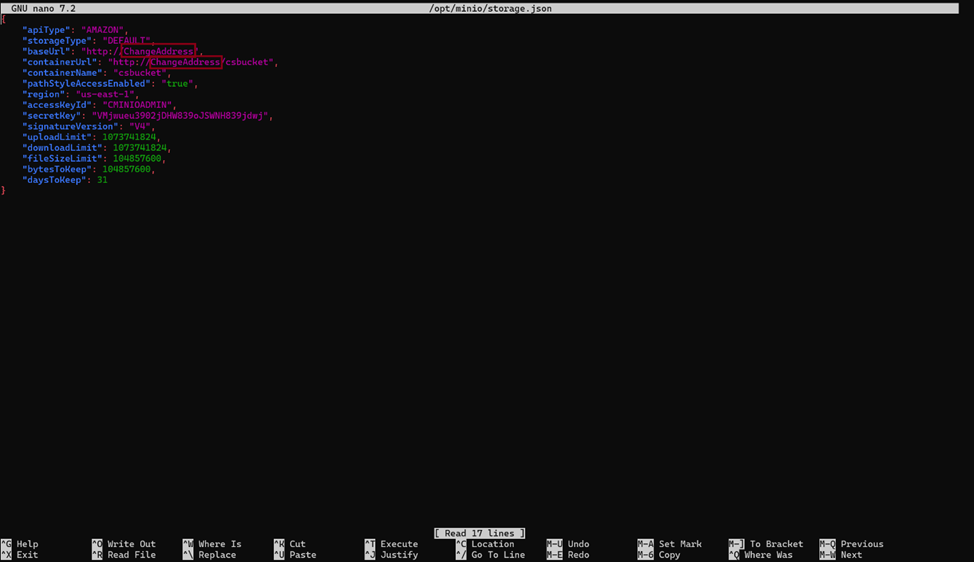
Task: Place cursor on ChangeAddress in the containerUrl line
Action: click(185, 62)
